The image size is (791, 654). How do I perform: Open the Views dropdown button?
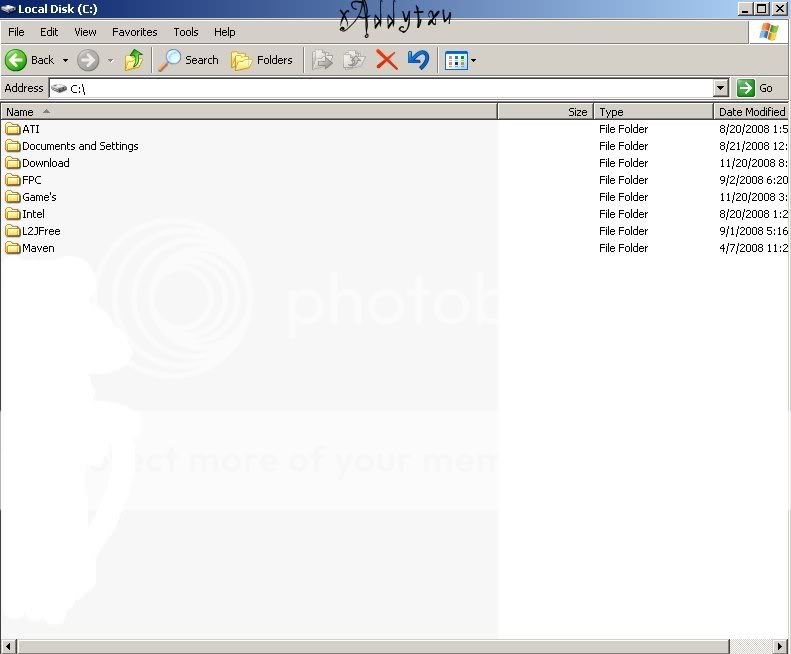point(460,60)
